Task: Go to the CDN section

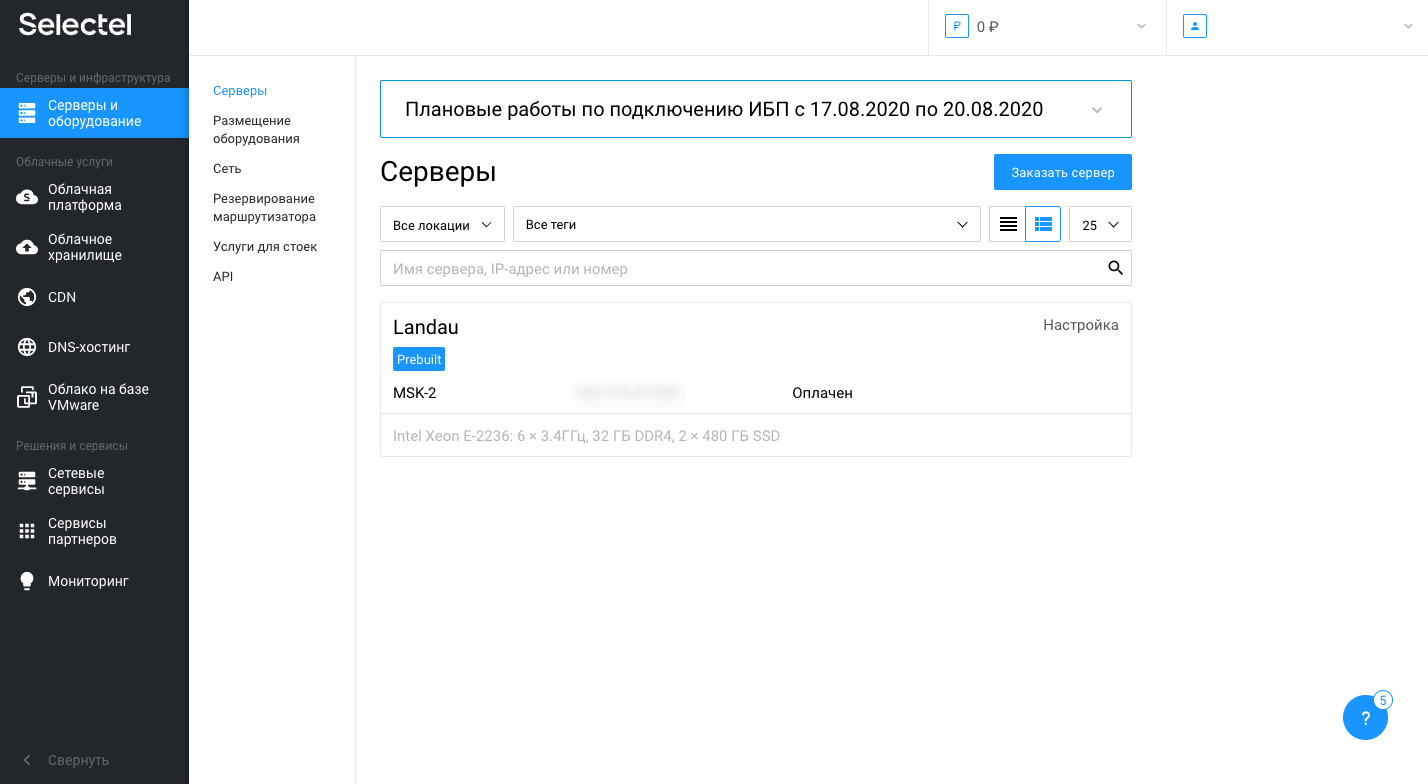Action: tap(94, 297)
